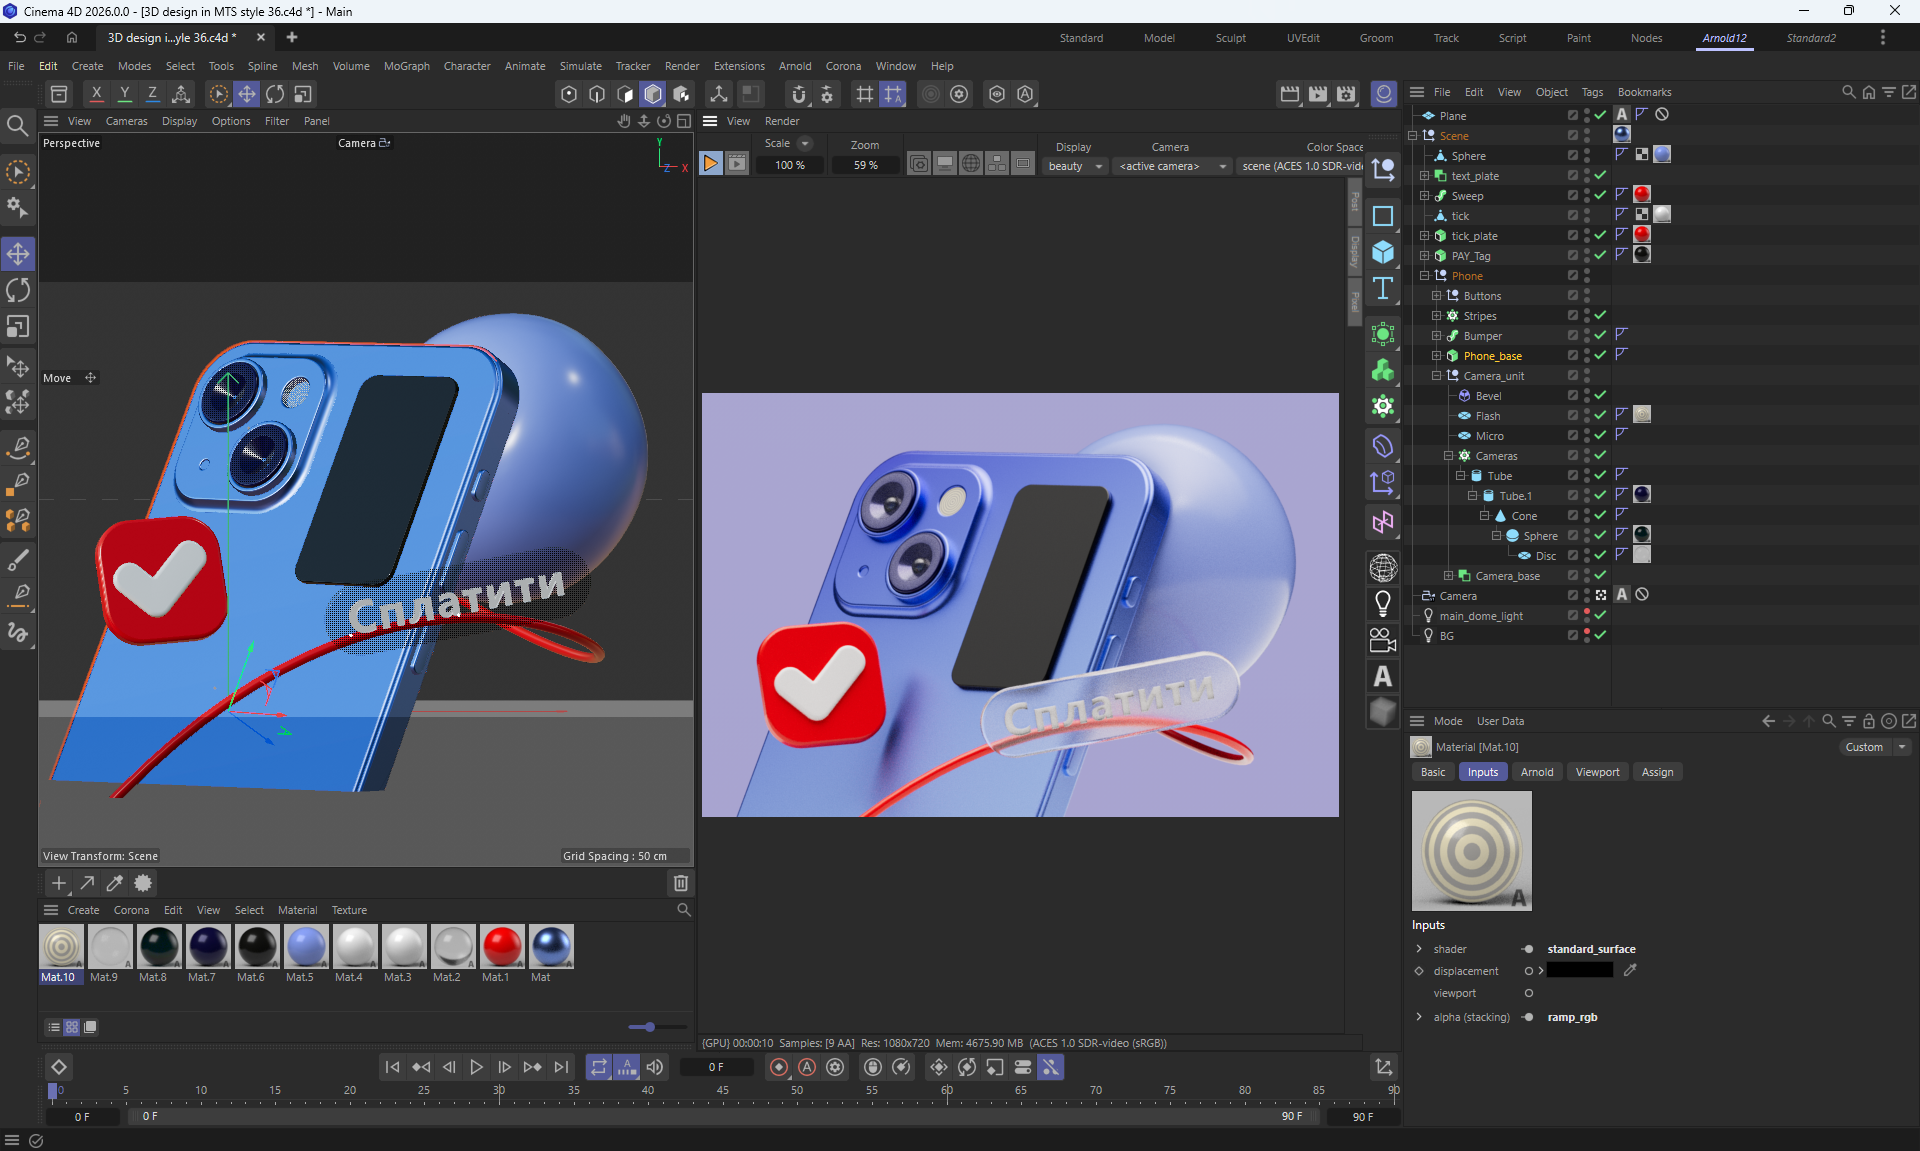Screen dimensions: 1920x1151
Task: Click the Cube primitive icon
Action: tap(1383, 252)
